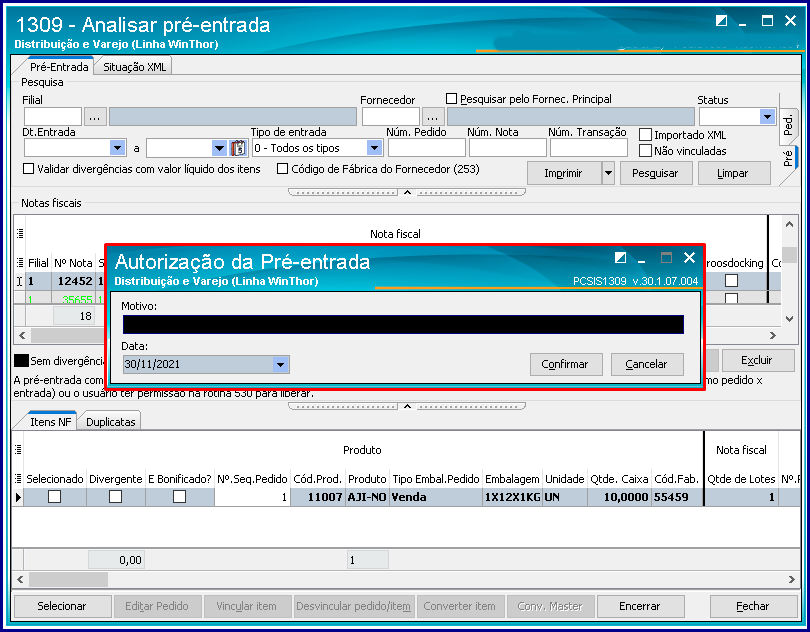The height and width of the screenshot is (632, 810).
Task: Click nota fiscal grid scroll up arrow
Action: pyautogui.click(x=789, y=224)
